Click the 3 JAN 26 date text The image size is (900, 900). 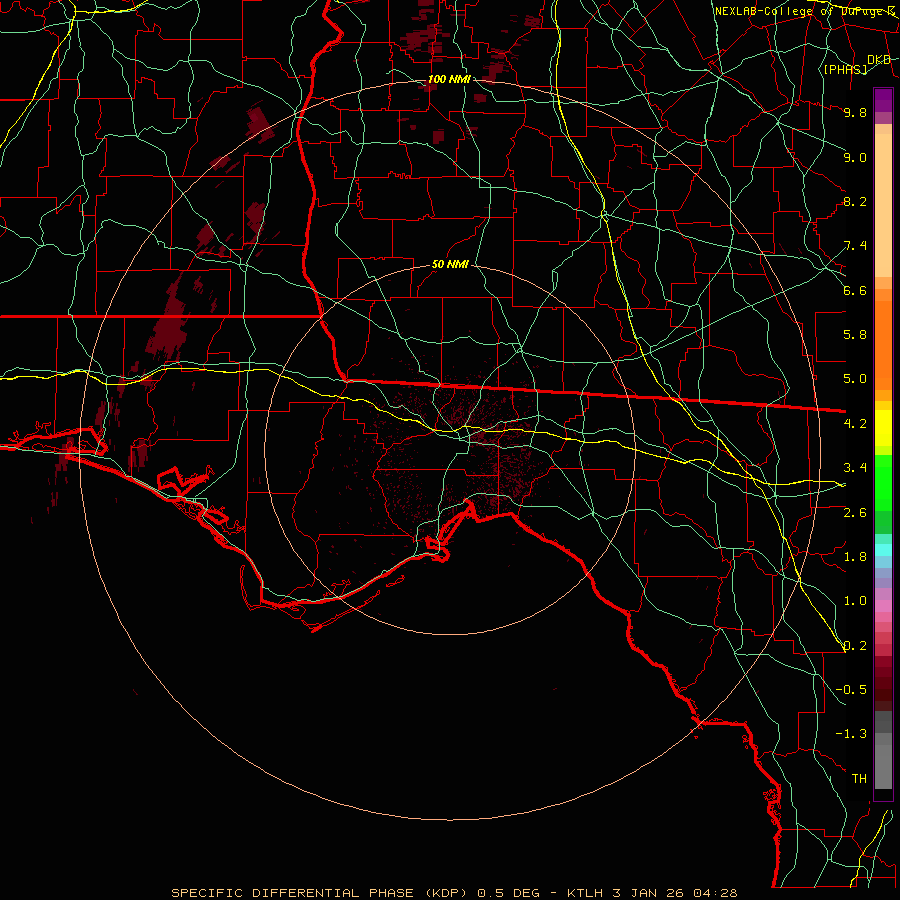click(648, 893)
